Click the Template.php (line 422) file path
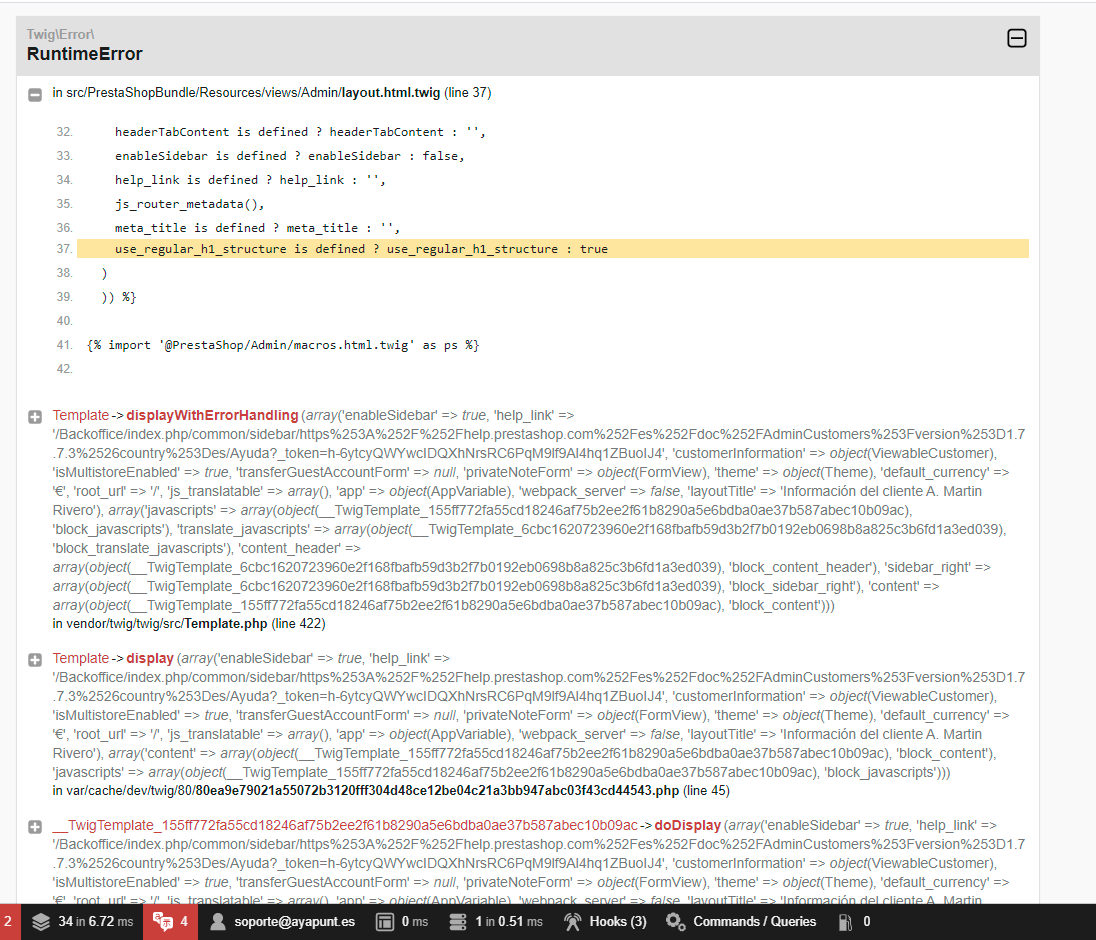 (x=189, y=623)
